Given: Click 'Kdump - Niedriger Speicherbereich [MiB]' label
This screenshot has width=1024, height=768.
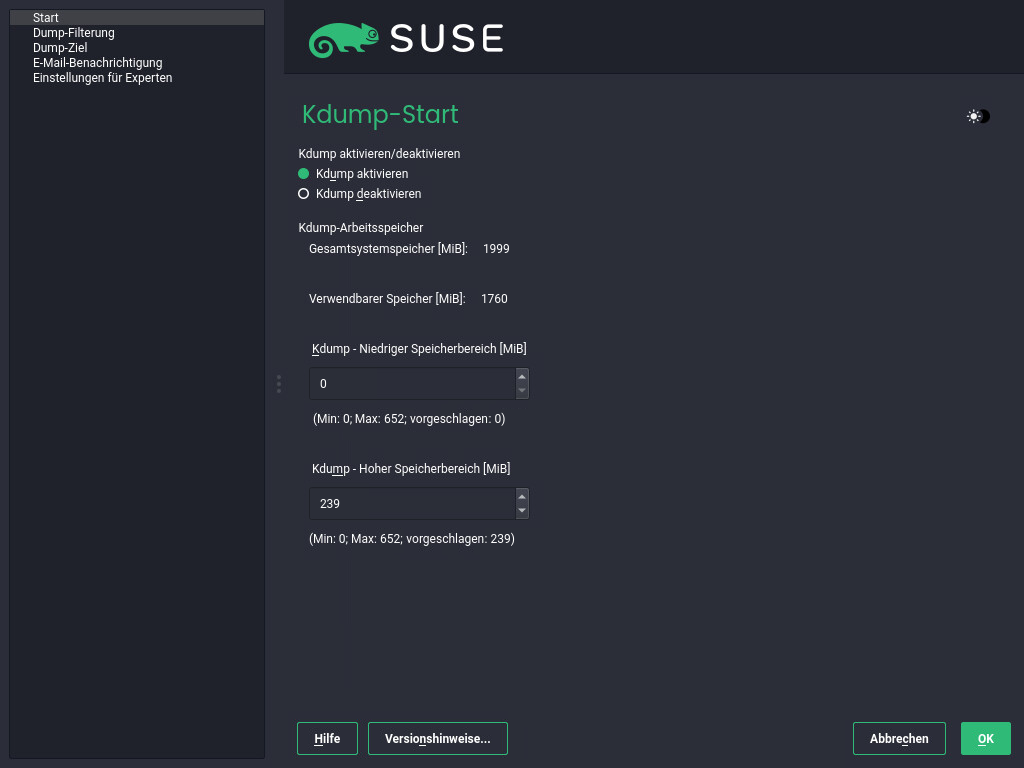Looking at the screenshot, I should point(419,349).
